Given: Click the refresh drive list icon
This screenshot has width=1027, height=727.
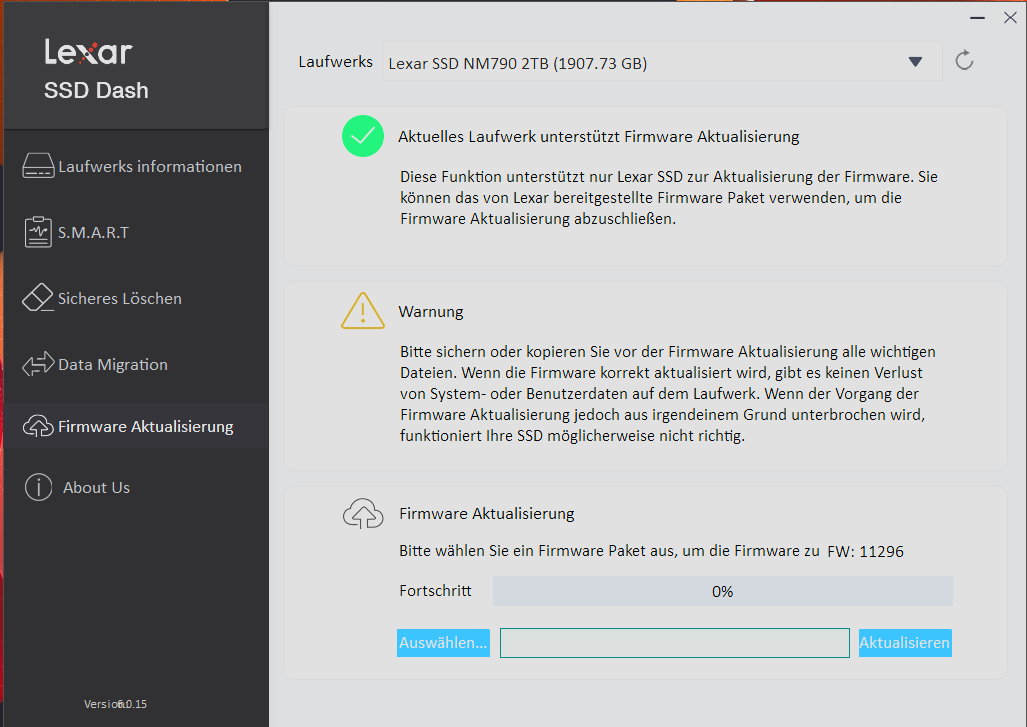Looking at the screenshot, I should (964, 60).
